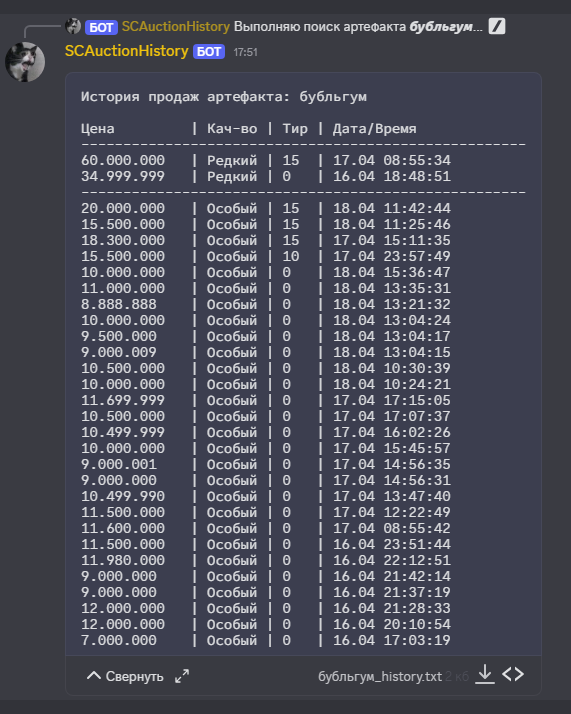Click the 'Цена' column header
The image size is (571, 714).
click(97, 129)
